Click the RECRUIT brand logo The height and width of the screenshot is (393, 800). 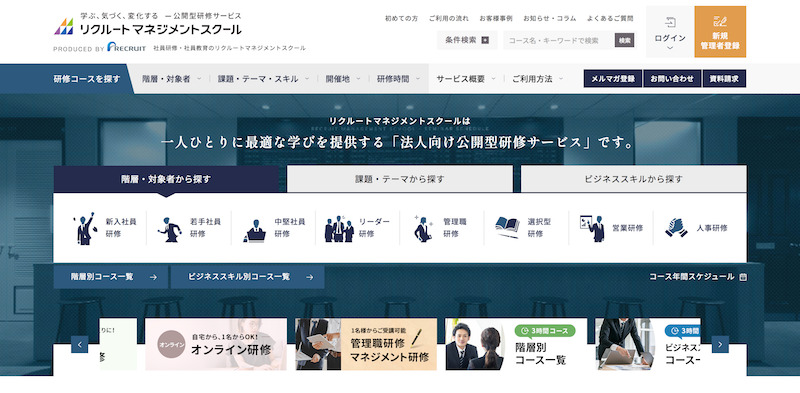pyautogui.click(x=127, y=47)
